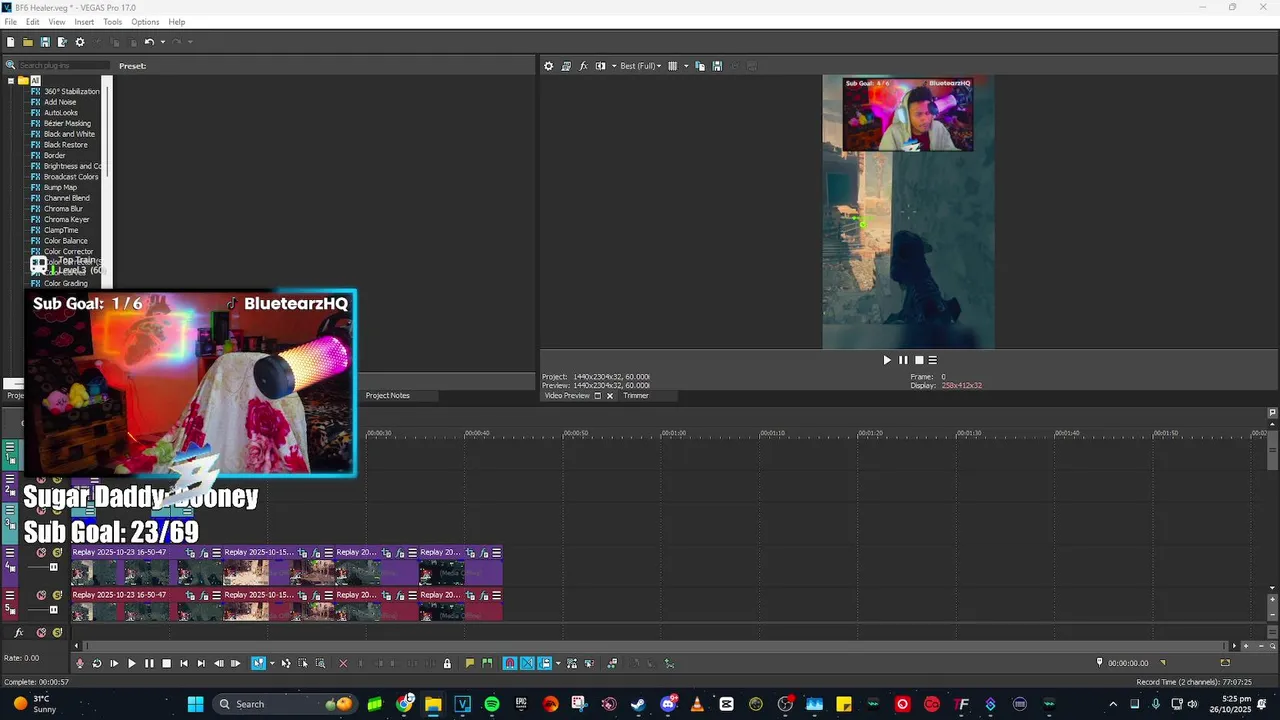Click Play under the video preview
The height and width of the screenshot is (720, 1280).
(886, 360)
